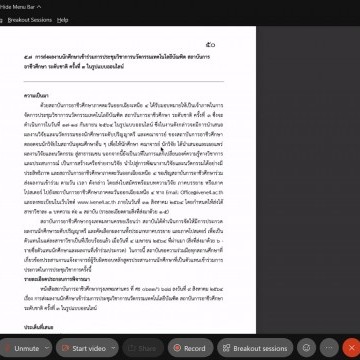Click the Share screen arrow icon
The image size is (360, 360).
click(132, 348)
